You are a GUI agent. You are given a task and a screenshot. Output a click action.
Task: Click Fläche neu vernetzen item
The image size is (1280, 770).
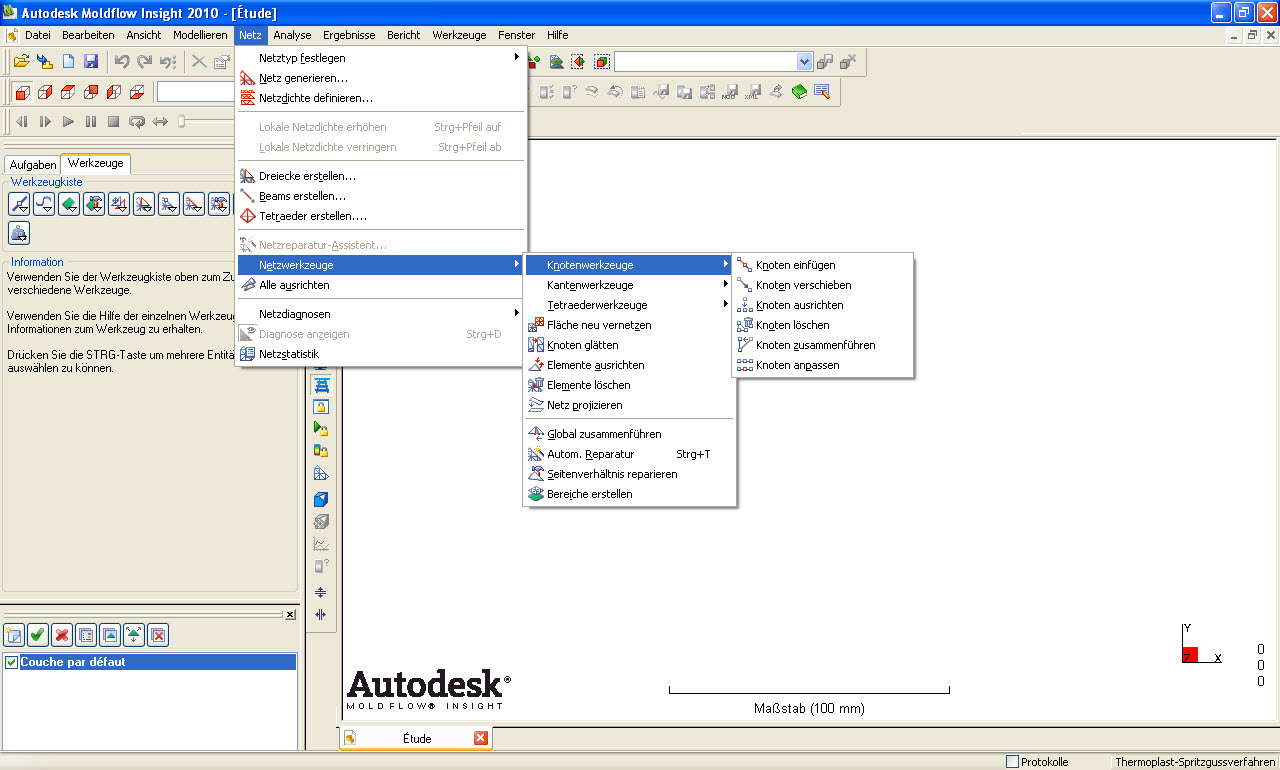coord(630,325)
